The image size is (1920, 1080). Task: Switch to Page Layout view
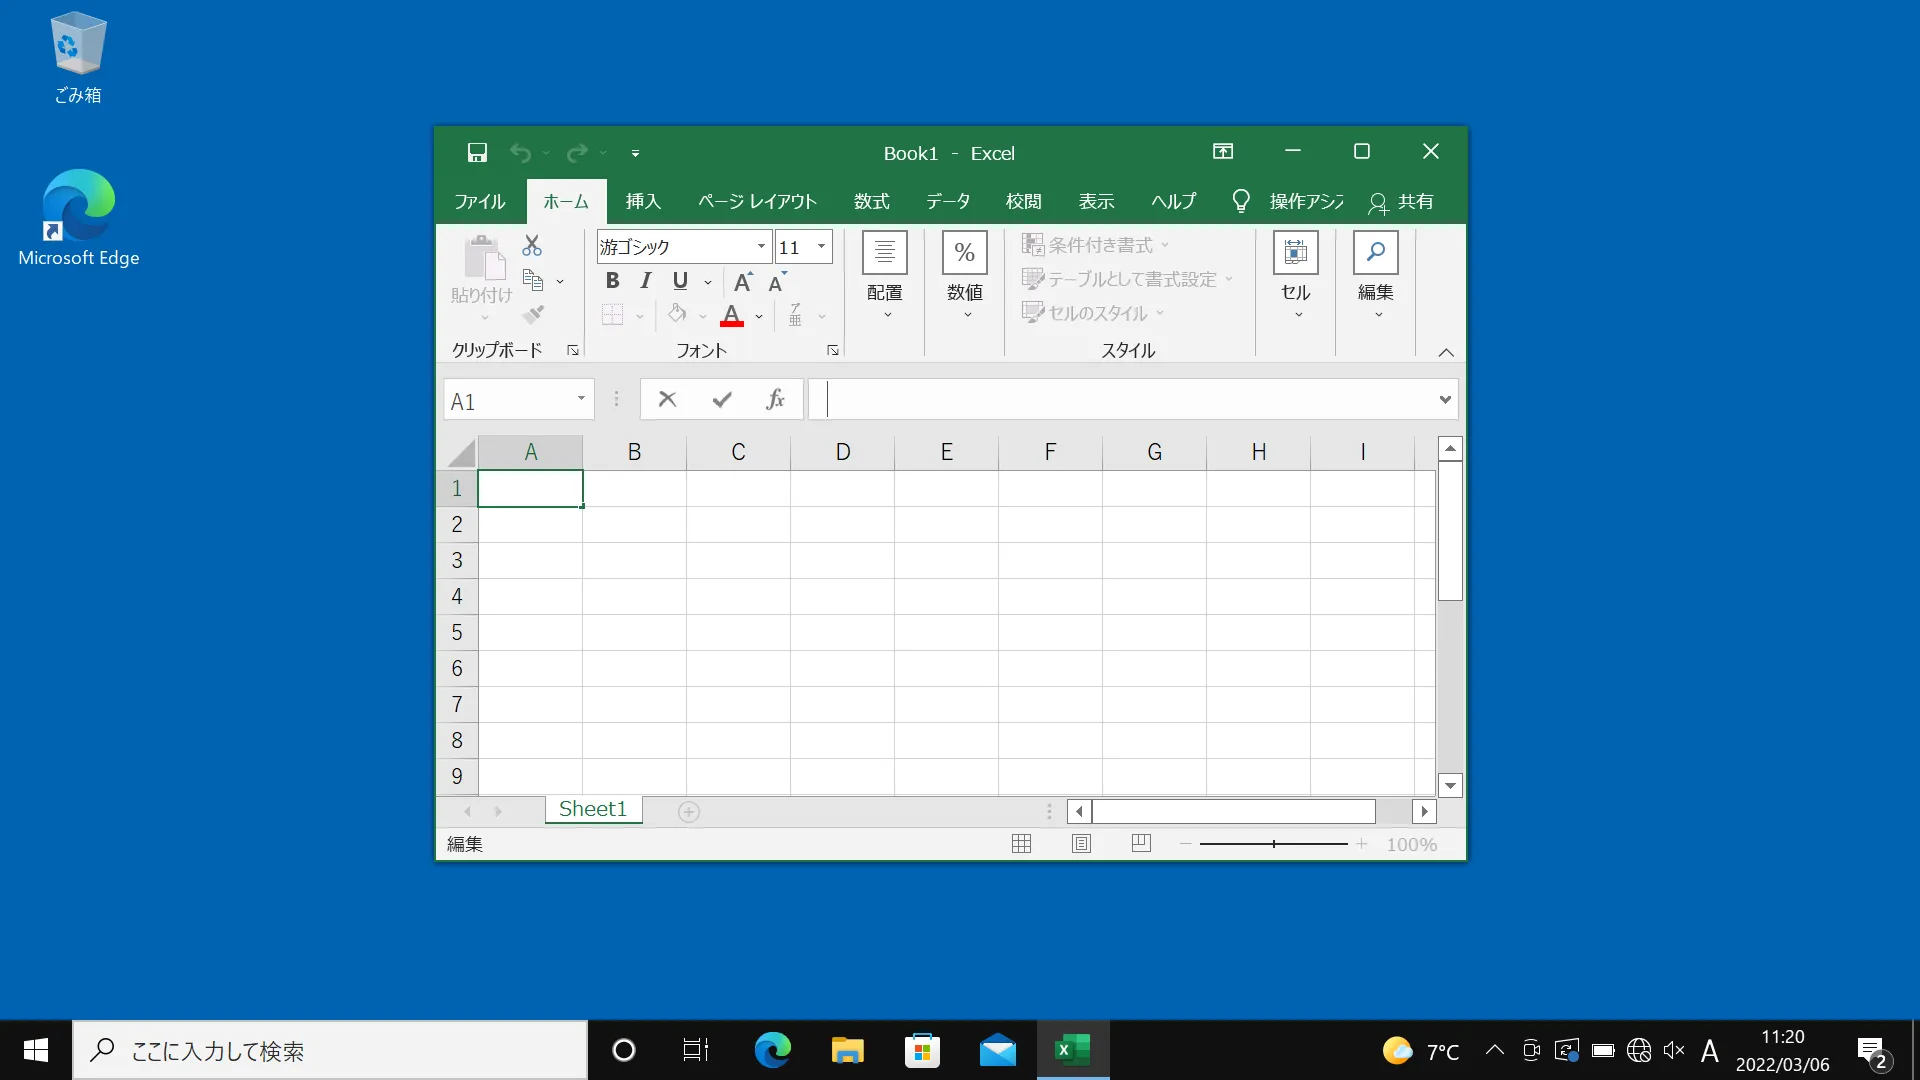point(1081,844)
